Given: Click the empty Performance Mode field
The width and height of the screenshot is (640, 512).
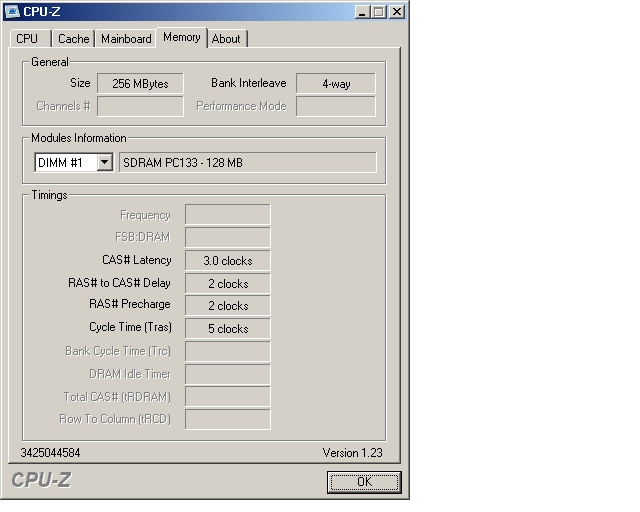Looking at the screenshot, I should (336, 107).
